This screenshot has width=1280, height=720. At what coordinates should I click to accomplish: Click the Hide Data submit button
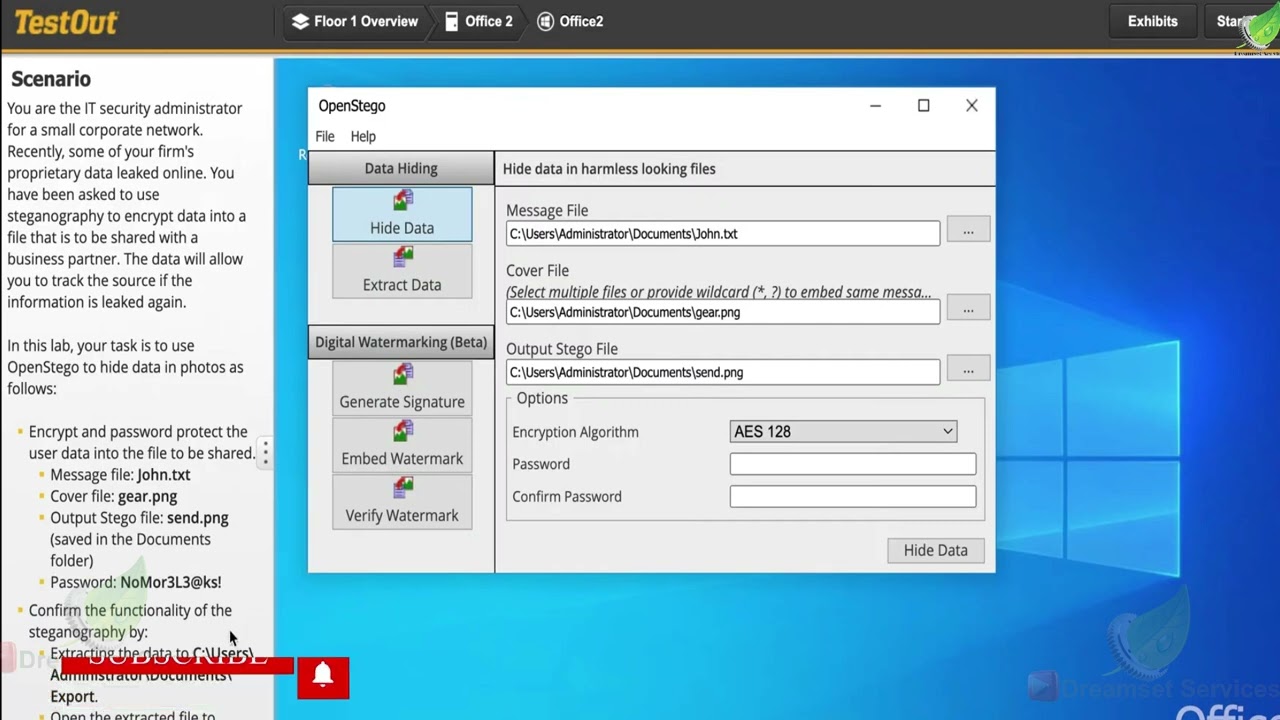pos(936,550)
